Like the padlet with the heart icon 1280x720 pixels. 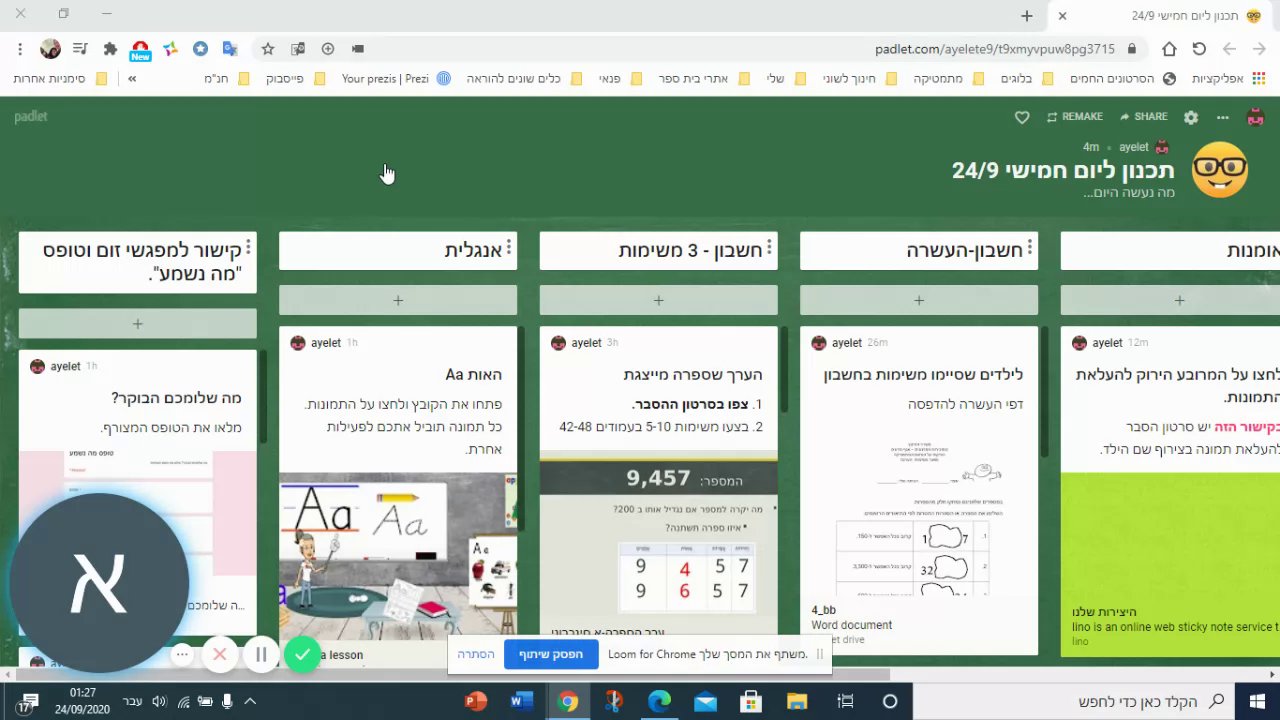(1022, 117)
